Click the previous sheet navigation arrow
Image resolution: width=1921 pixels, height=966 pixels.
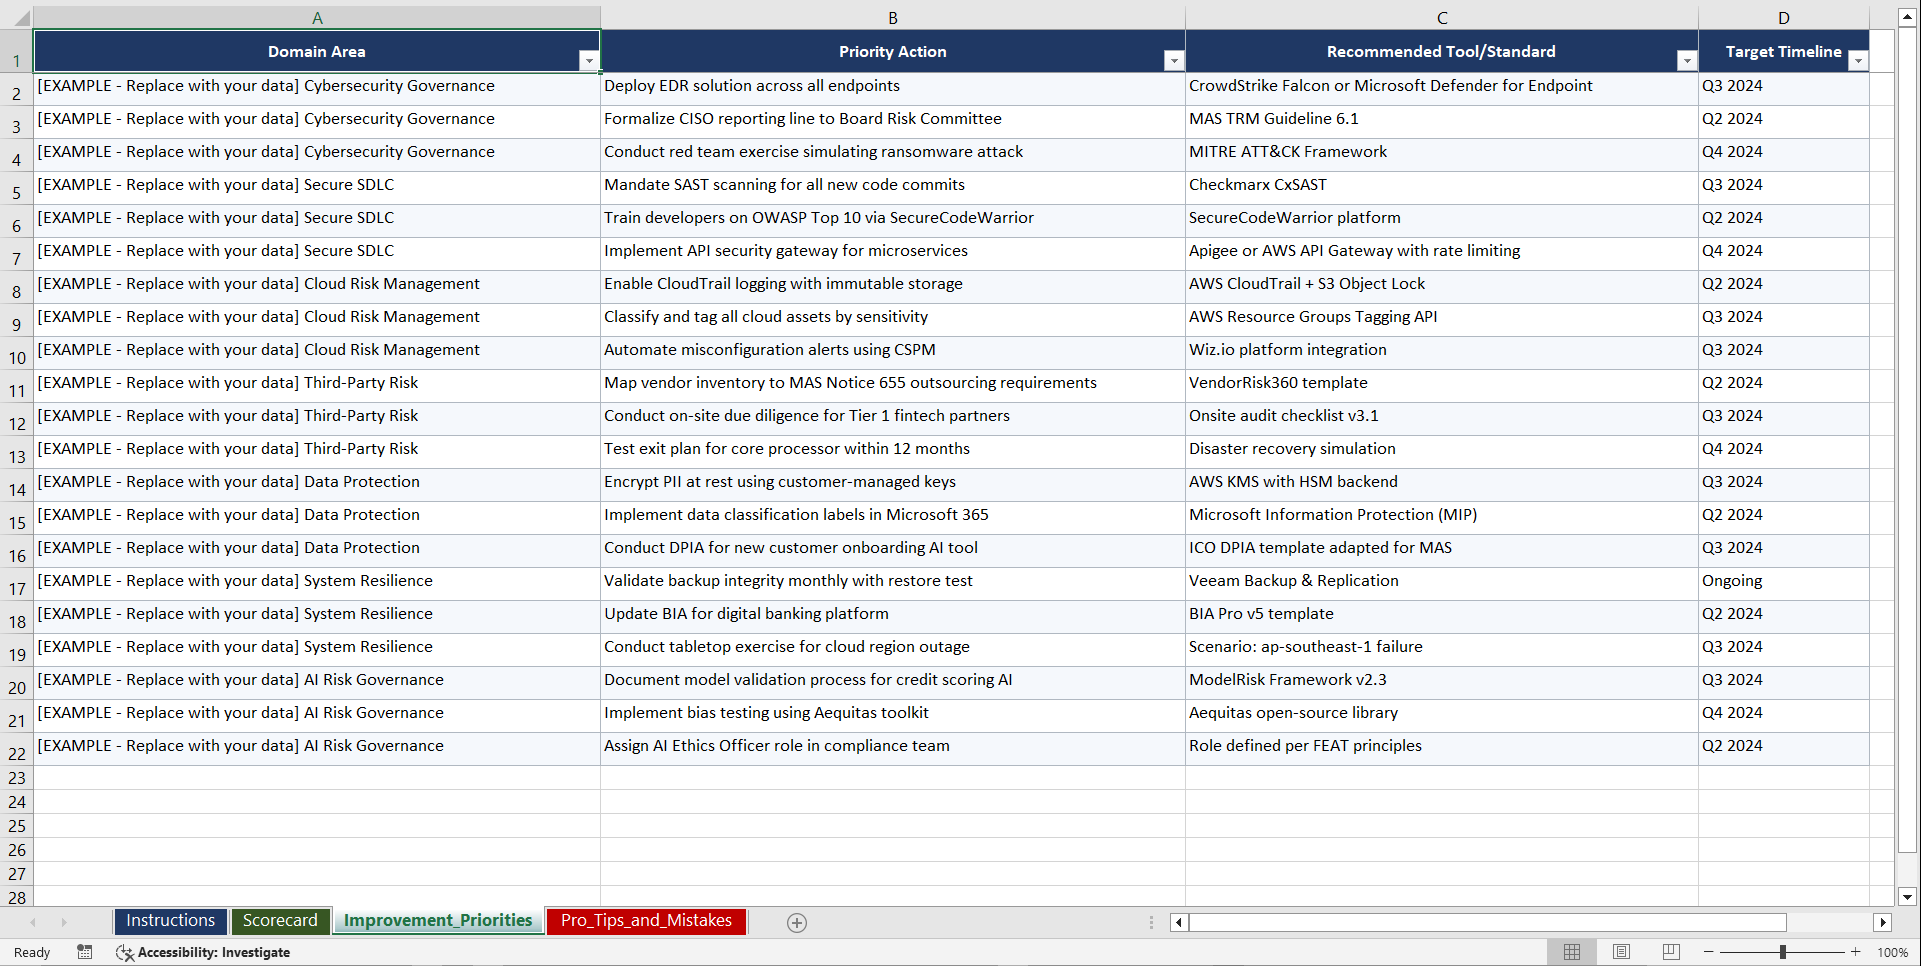tap(34, 922)
